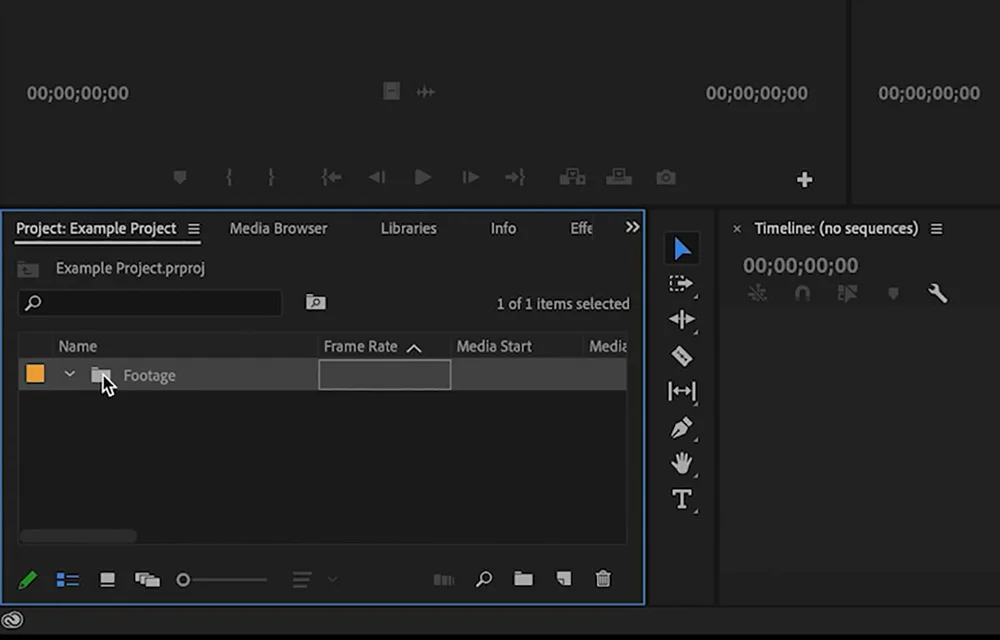Open the Button Editor plus icon
The width and height of the screenshot is (1000, 640).
coord(804,180)
